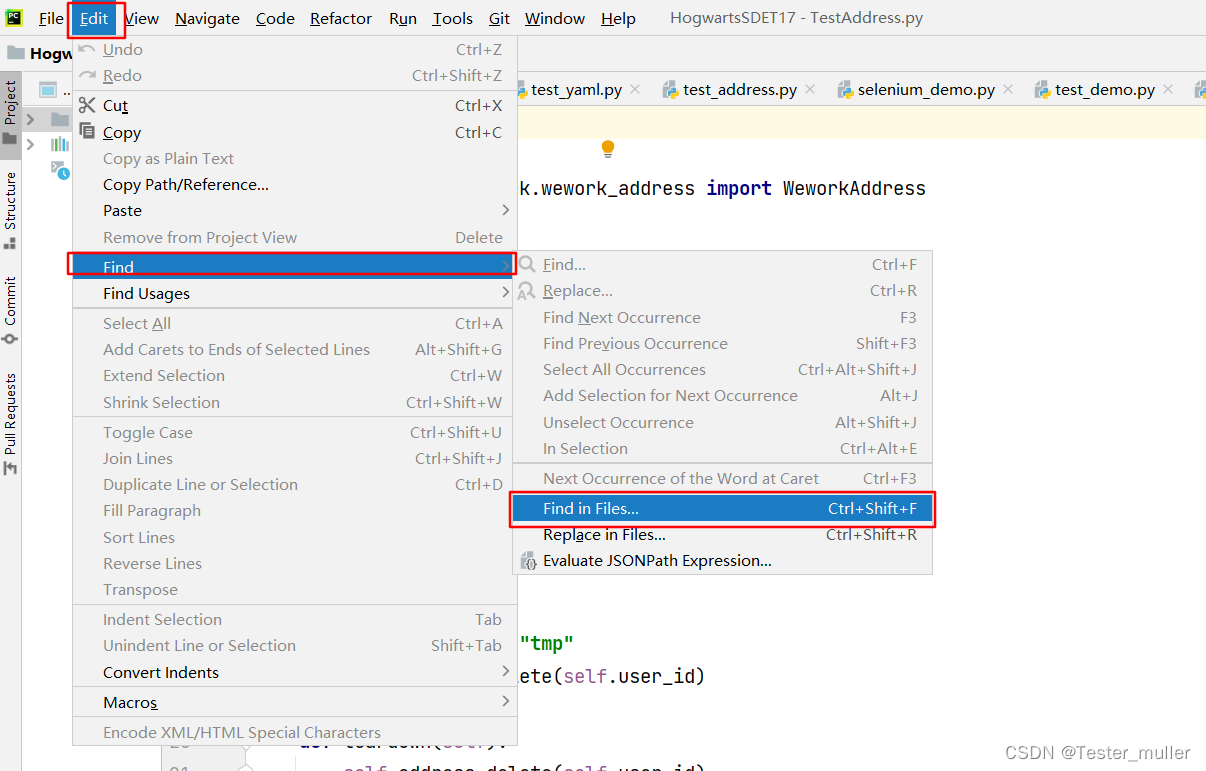
Task: Click the Python file icon on test_demo.py tab
Action: pos(1042,90)
